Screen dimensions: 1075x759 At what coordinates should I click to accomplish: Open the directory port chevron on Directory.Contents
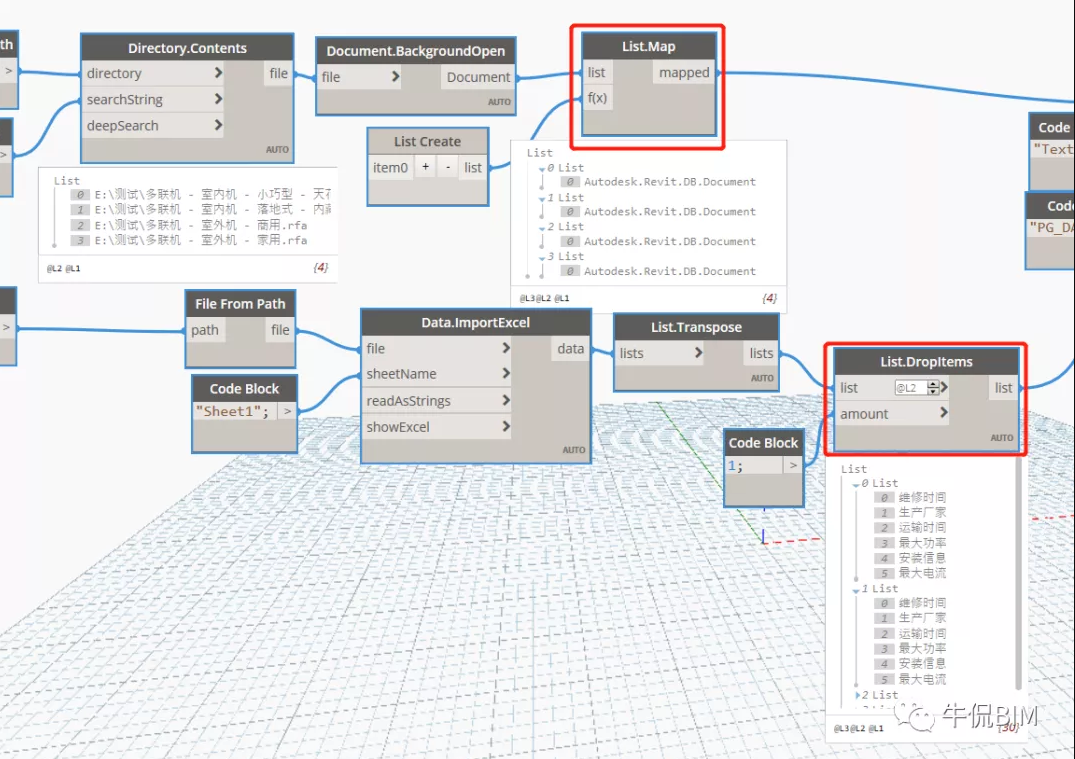(x=218, y=73)
